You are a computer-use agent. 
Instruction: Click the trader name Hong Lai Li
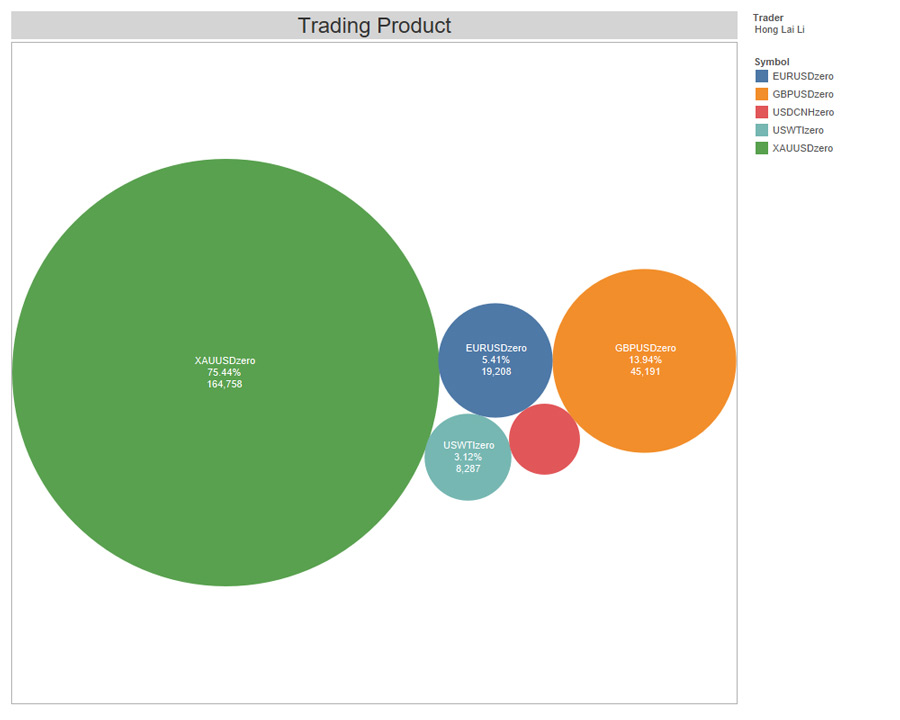point(779,30)
